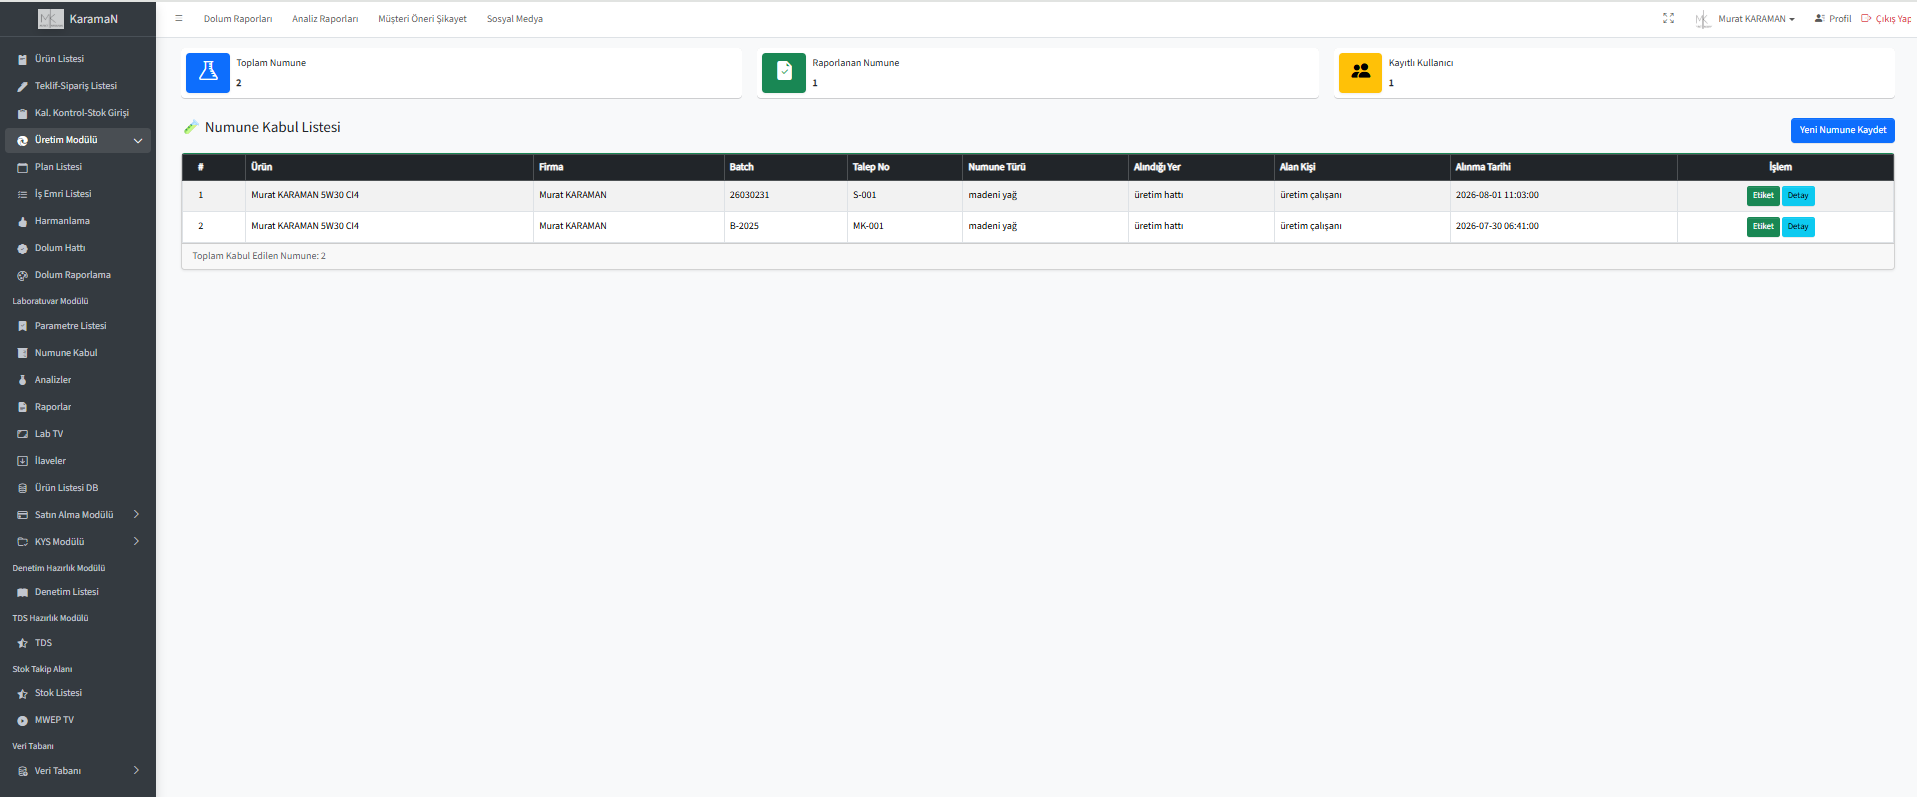Click the yellow Kayıtlı Kullanıcı icon
The image size is (1917, 797).
point(1360,72)
